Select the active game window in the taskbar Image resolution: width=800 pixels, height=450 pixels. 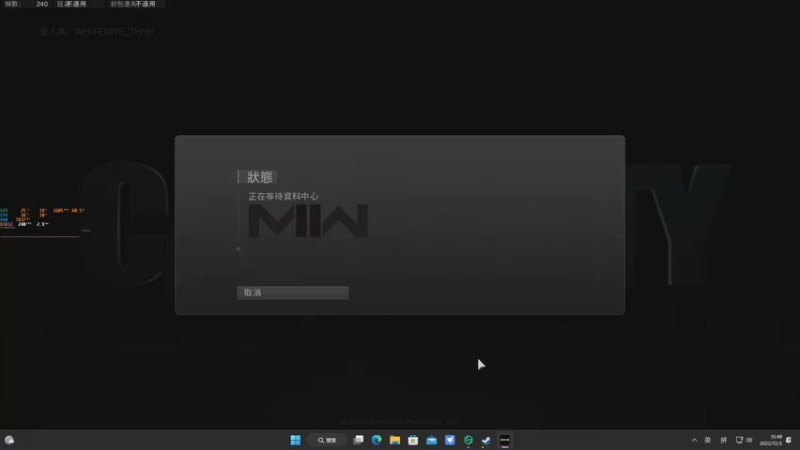(505, 440)
